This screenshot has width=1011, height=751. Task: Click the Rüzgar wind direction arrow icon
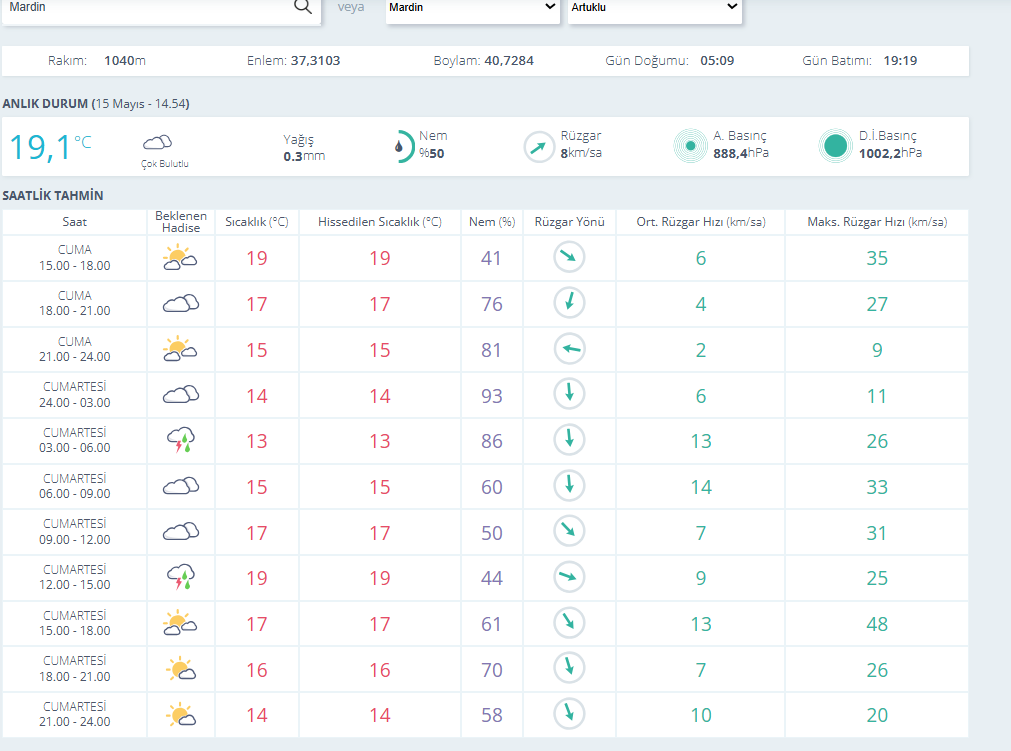[538, 147]
